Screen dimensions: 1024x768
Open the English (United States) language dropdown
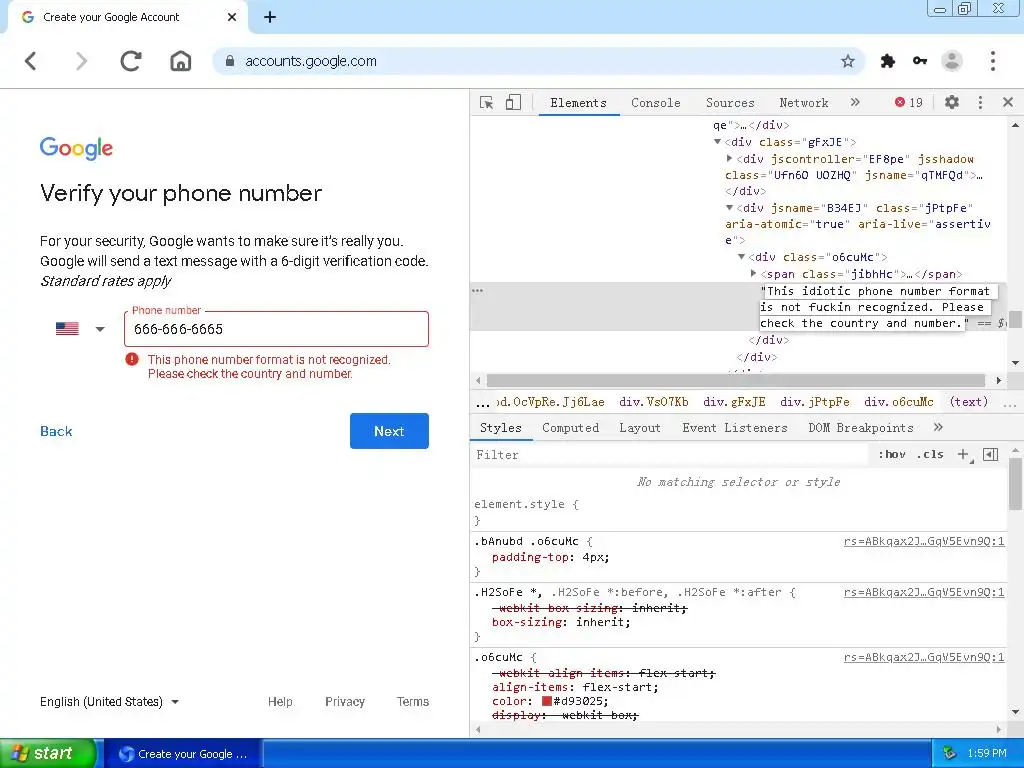pos(110,701)
